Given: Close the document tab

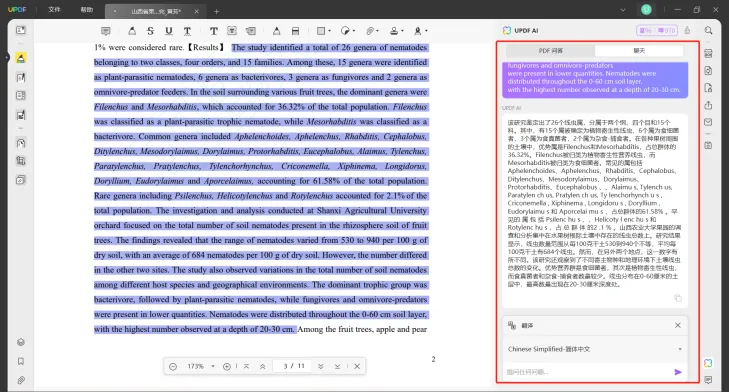Looking at the screenshot, I should (x=196, y=11).
